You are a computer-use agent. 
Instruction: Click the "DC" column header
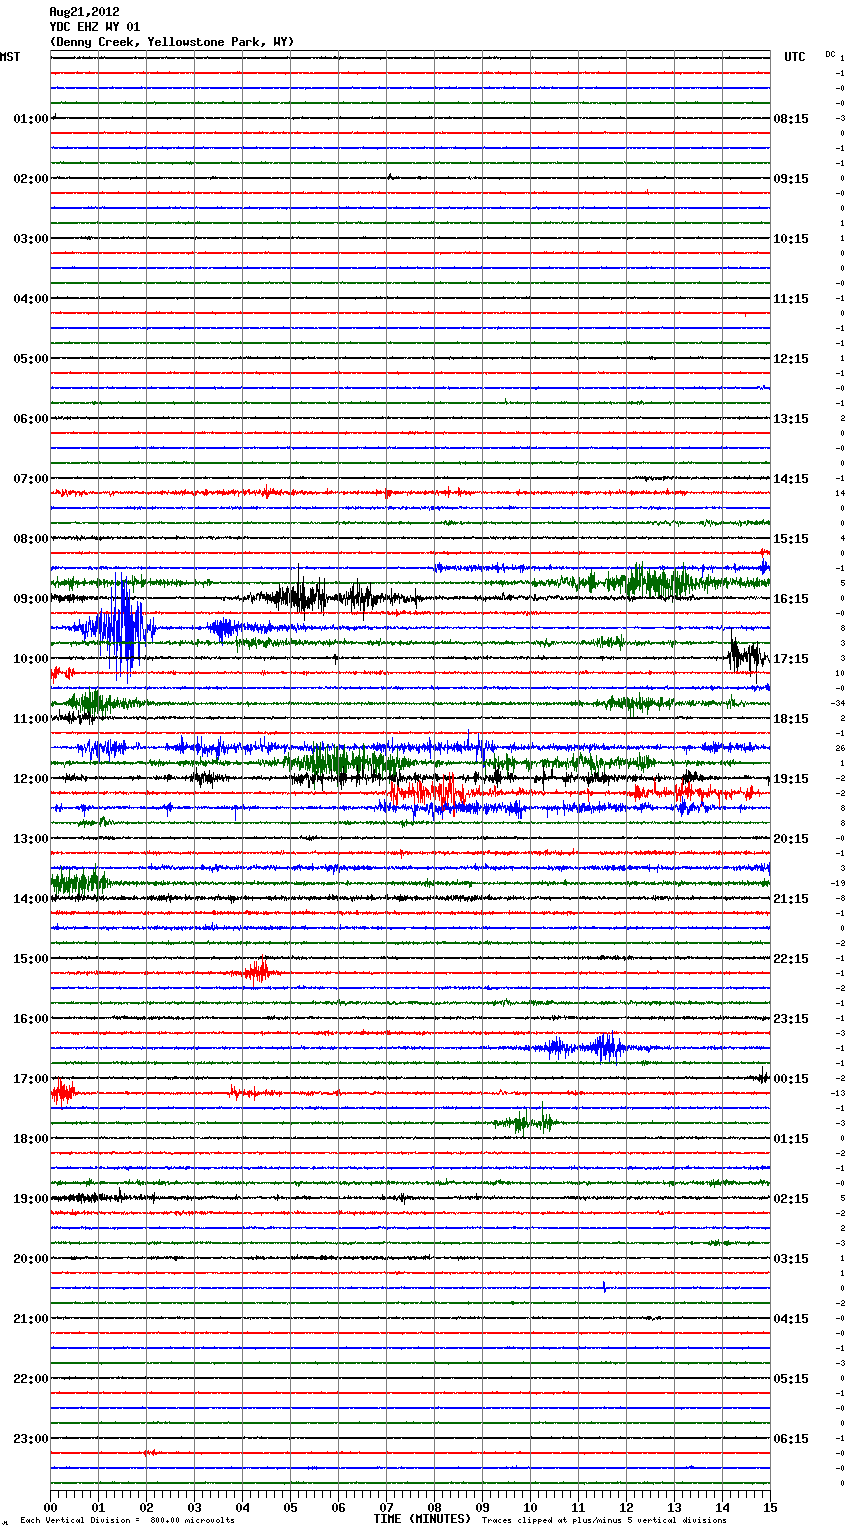[x=830, y=54]
